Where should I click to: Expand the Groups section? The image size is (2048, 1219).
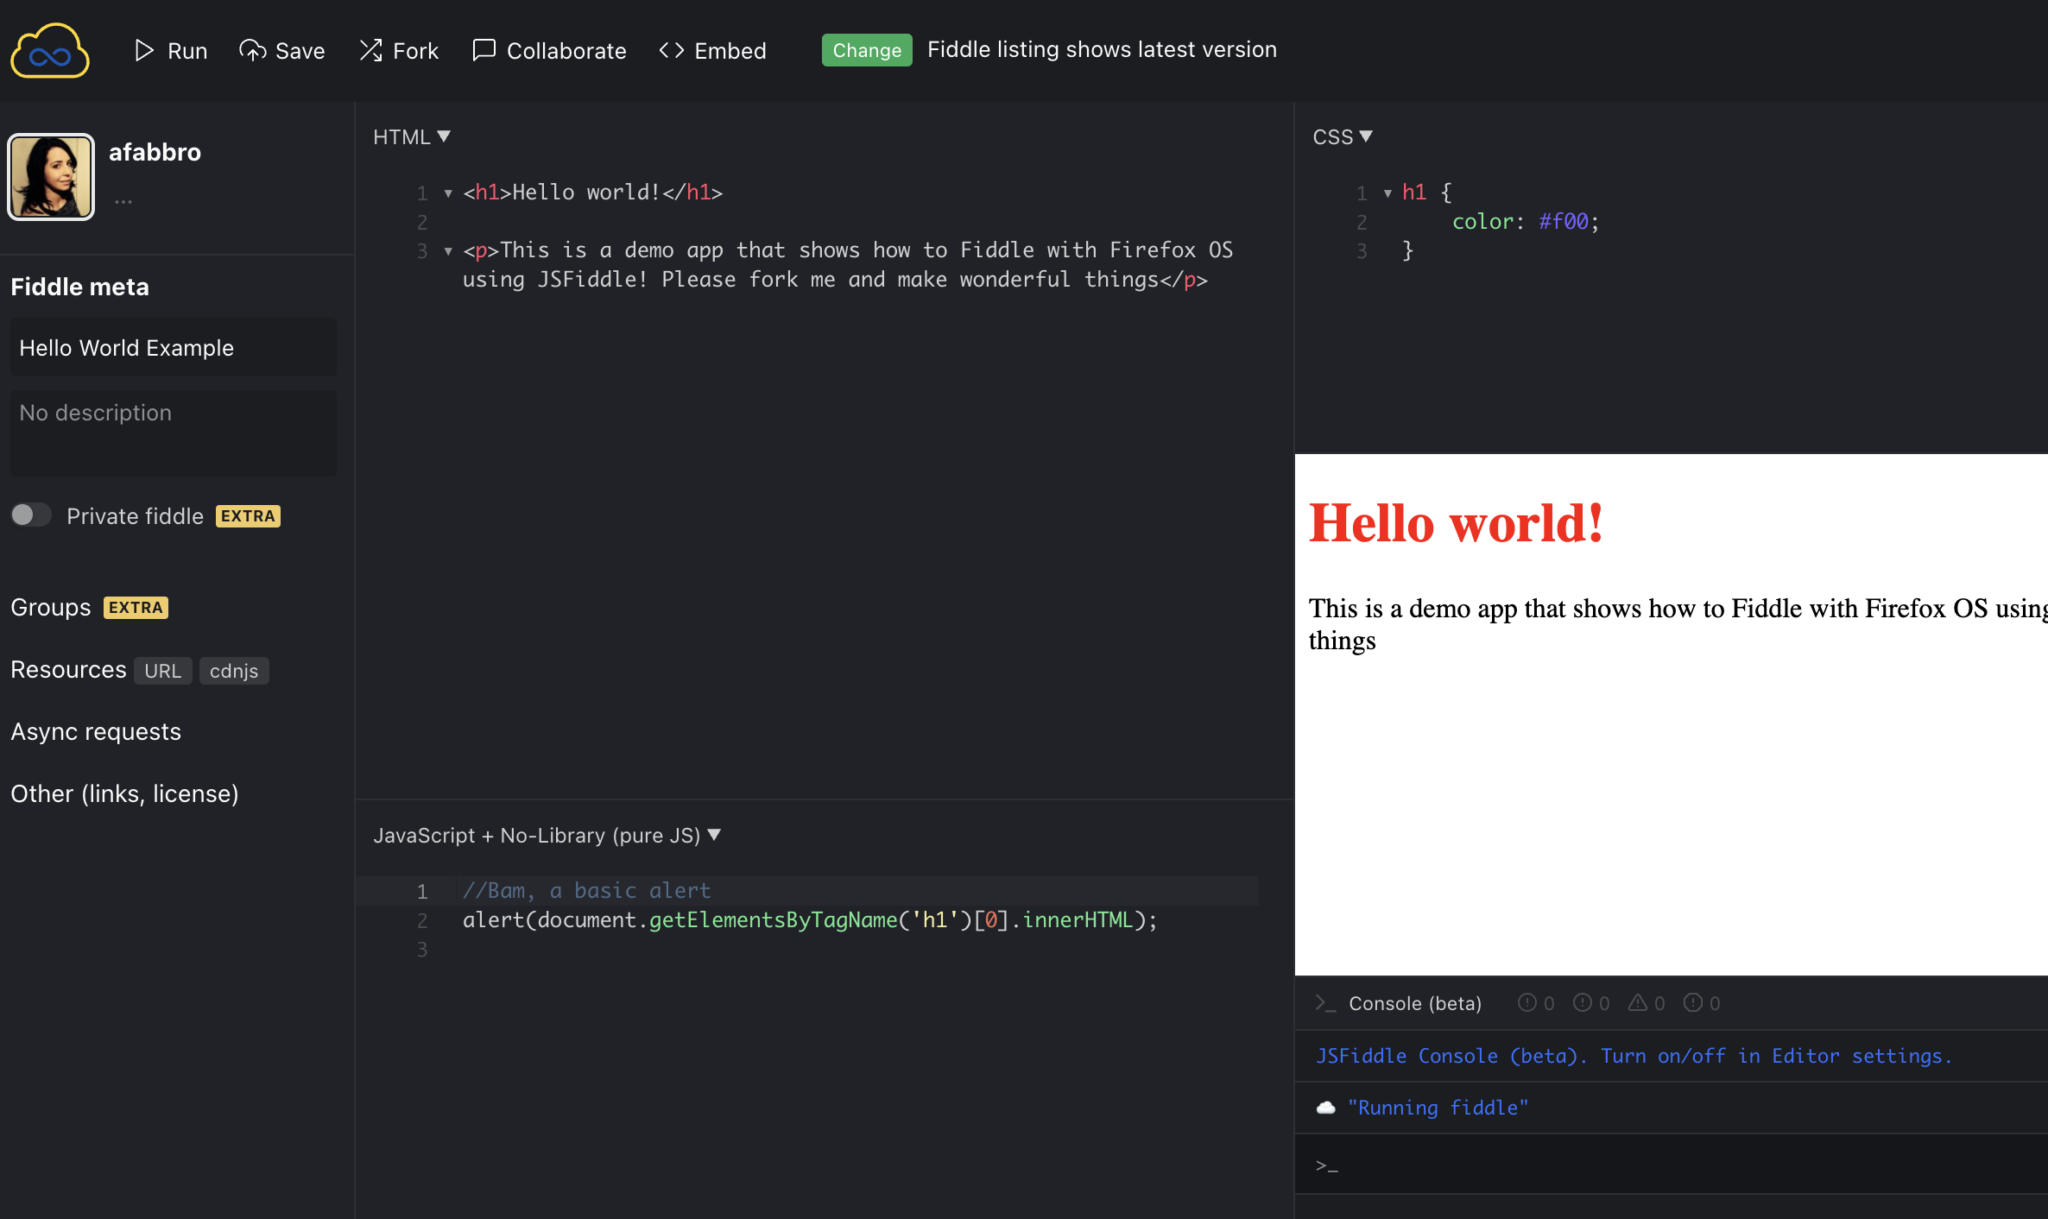[51, 607]
